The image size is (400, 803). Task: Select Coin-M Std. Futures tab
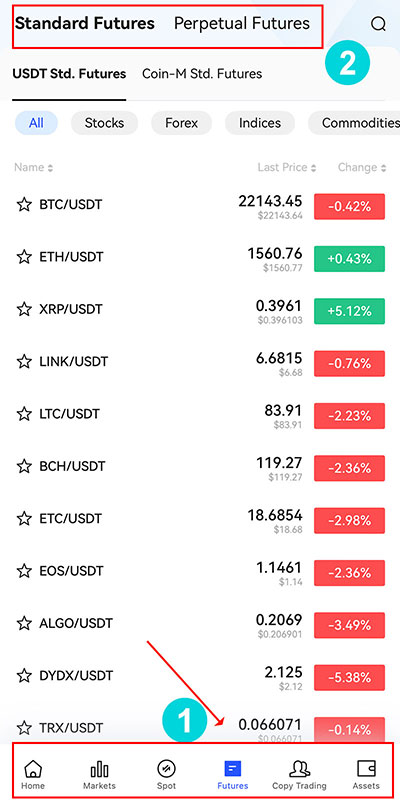pyautogui.click(x=202, y=74)
